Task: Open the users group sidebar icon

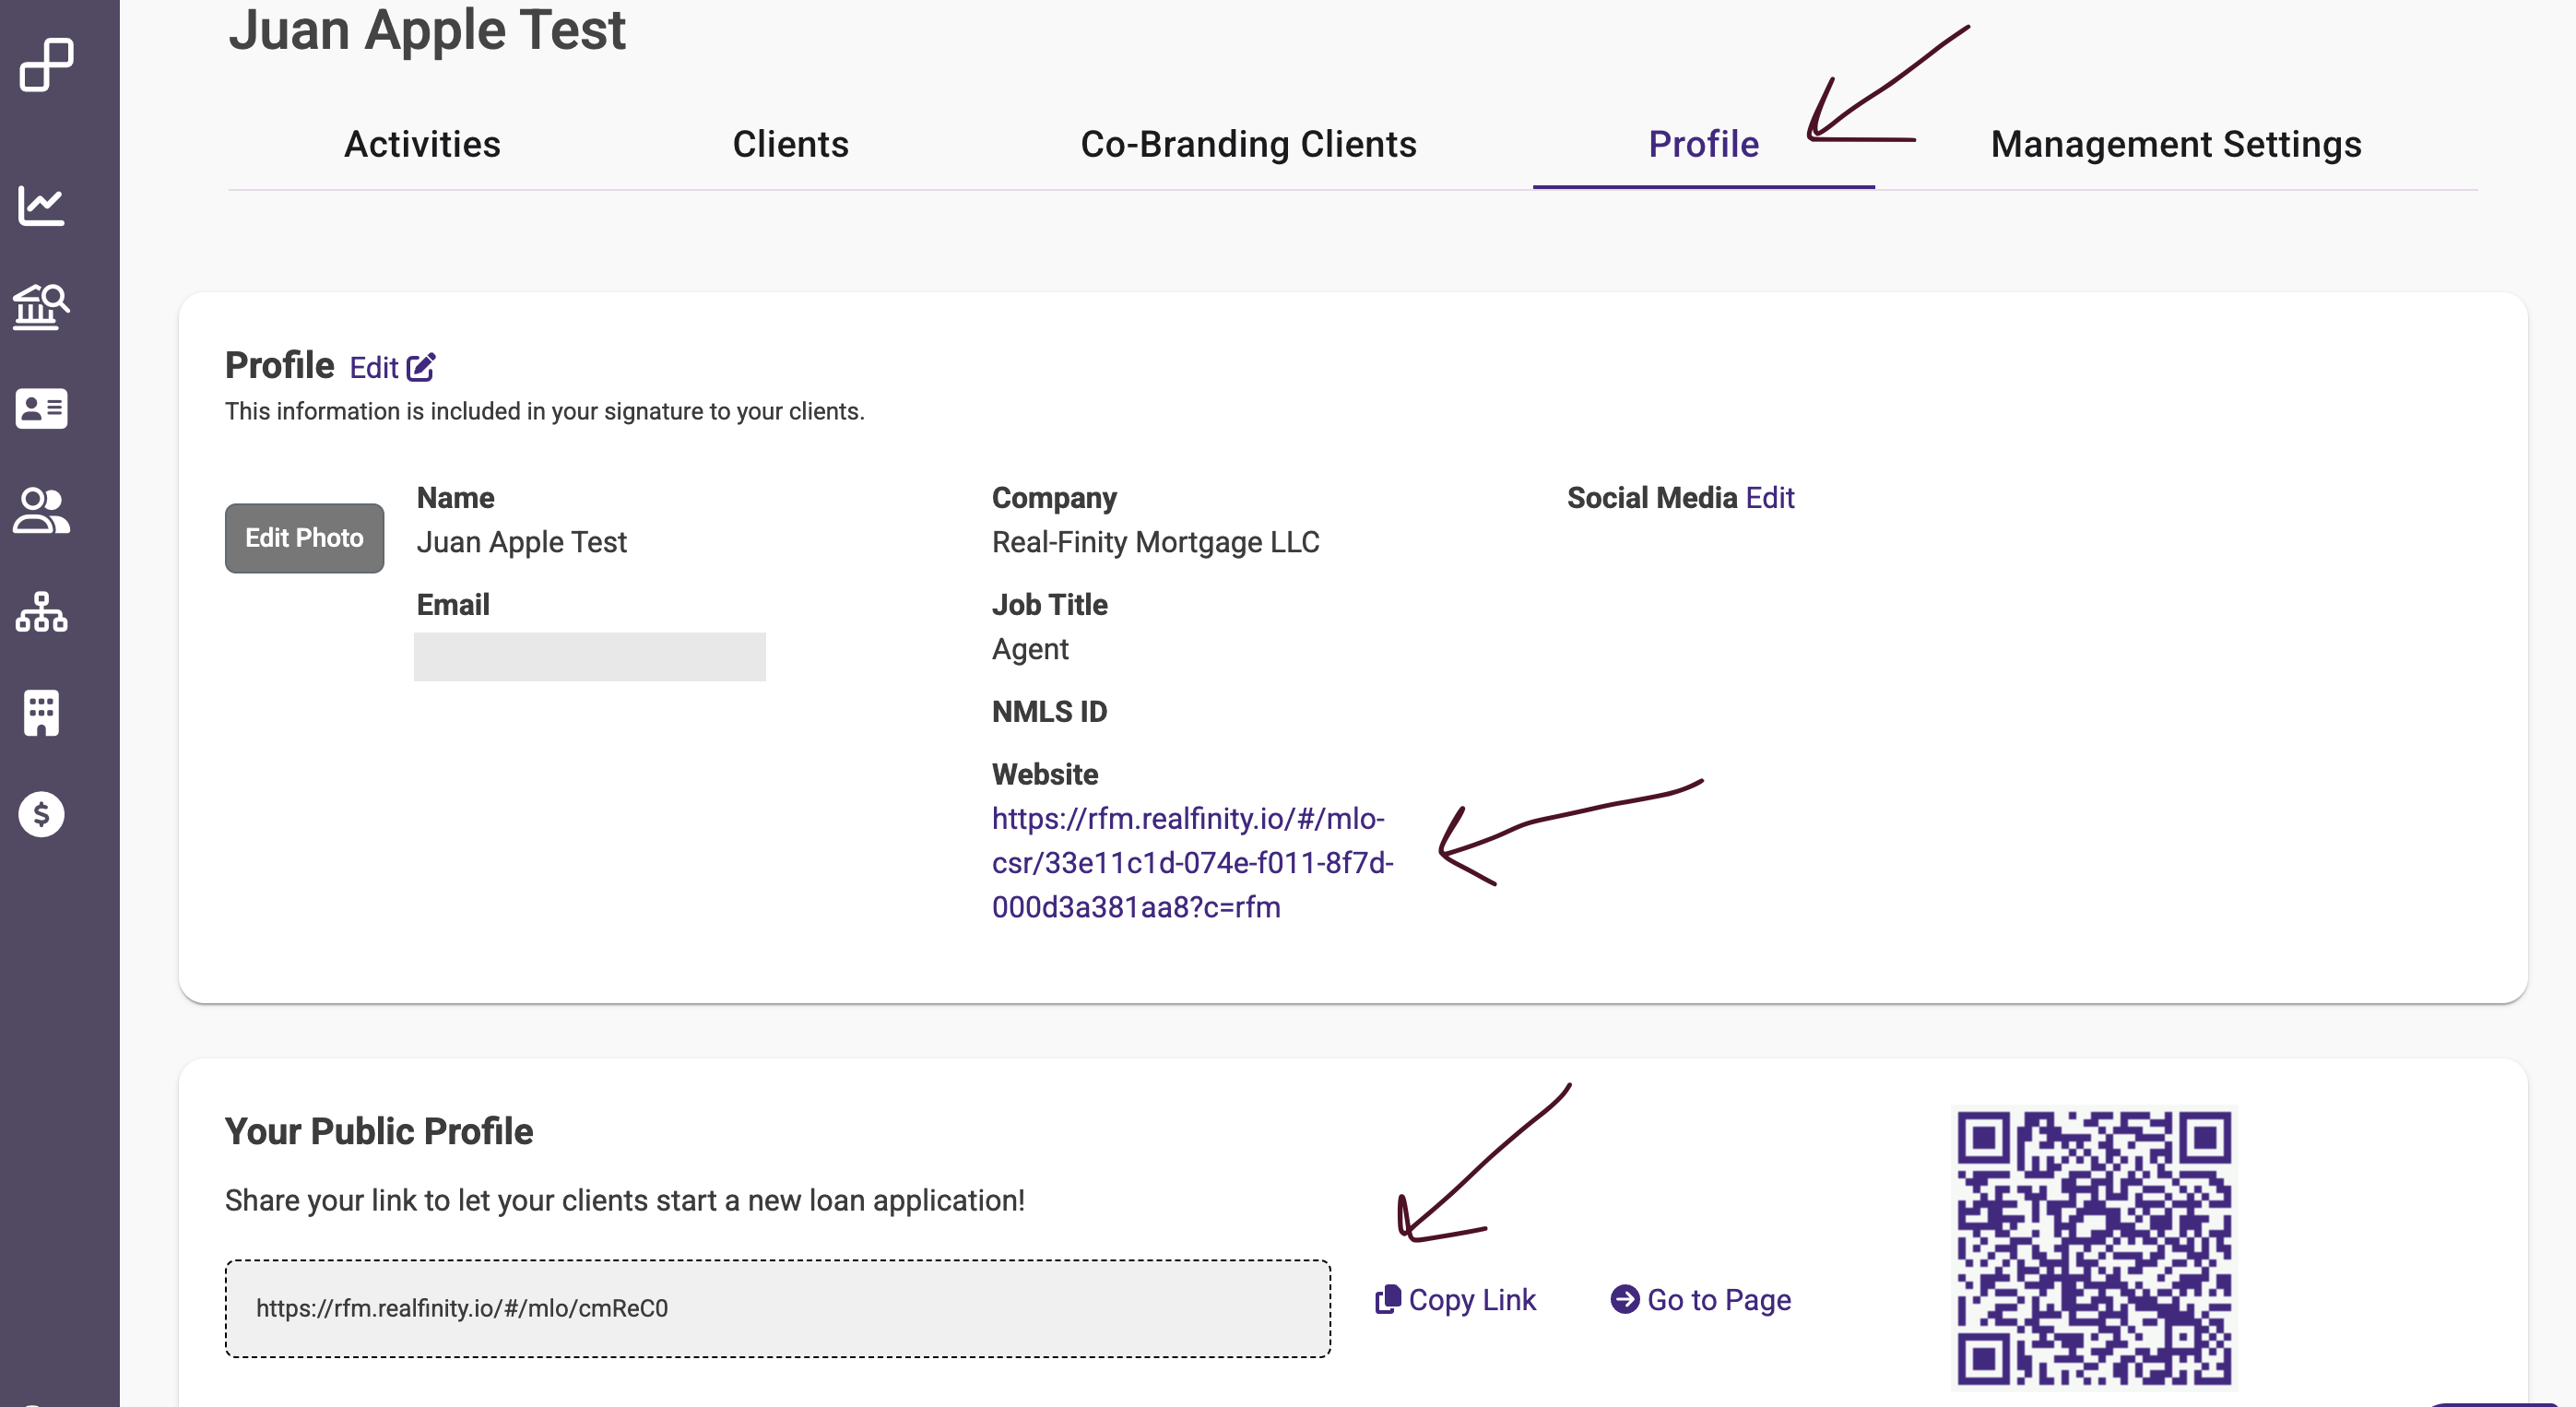Action: point(41,510)
